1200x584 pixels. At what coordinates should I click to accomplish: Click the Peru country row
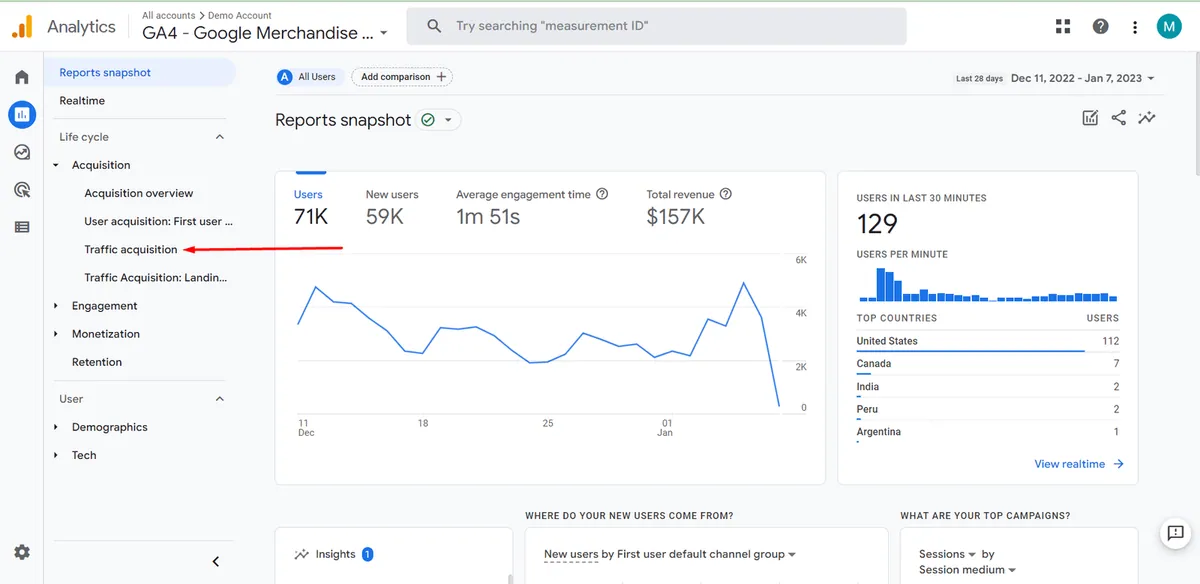tap(987, 410)
